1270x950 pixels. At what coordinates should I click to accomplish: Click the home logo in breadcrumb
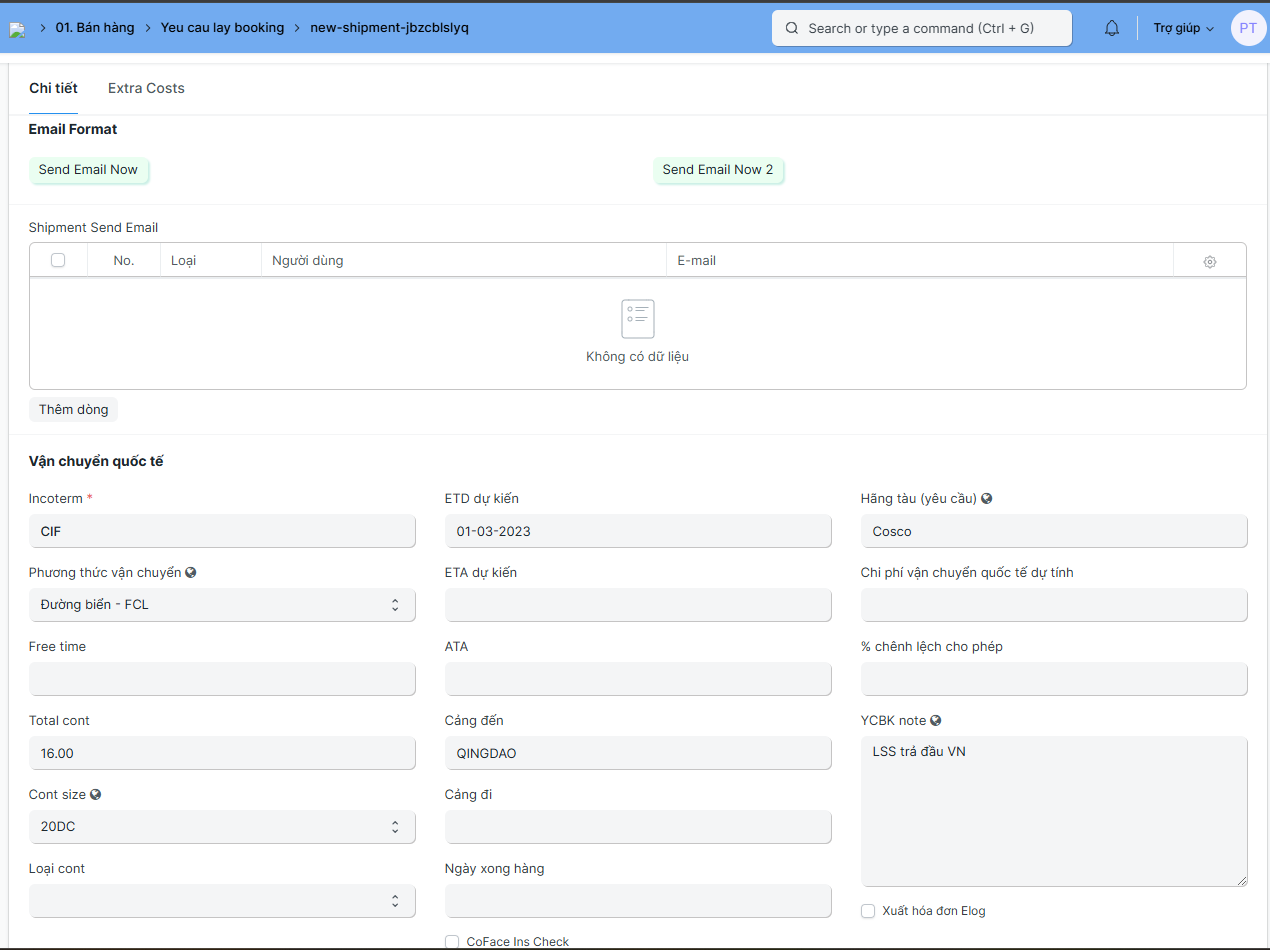[17, 29]
